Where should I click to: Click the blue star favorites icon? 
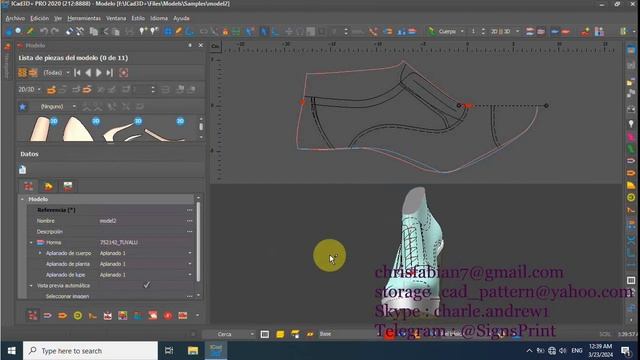pos(22,107)
